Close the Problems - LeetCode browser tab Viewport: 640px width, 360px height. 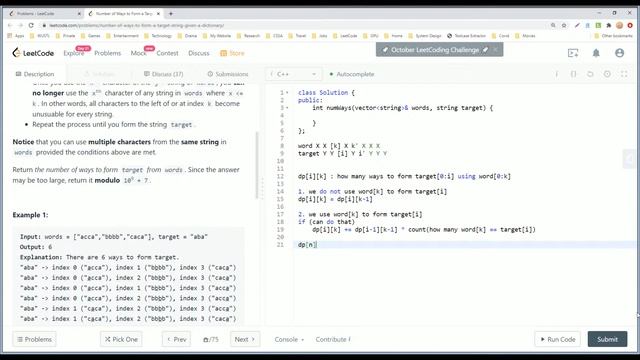(x=79, y=13)
